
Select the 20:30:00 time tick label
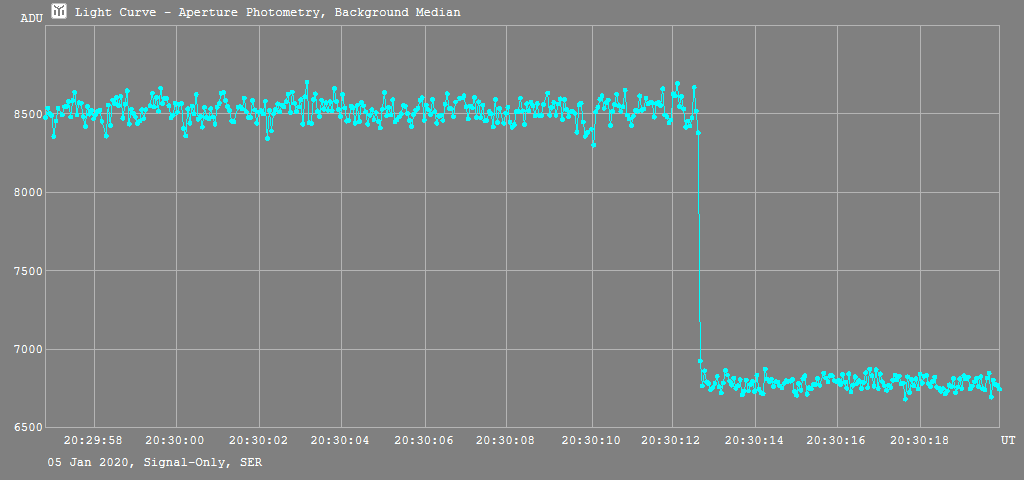pyautogui.click(x=176, y=439)
